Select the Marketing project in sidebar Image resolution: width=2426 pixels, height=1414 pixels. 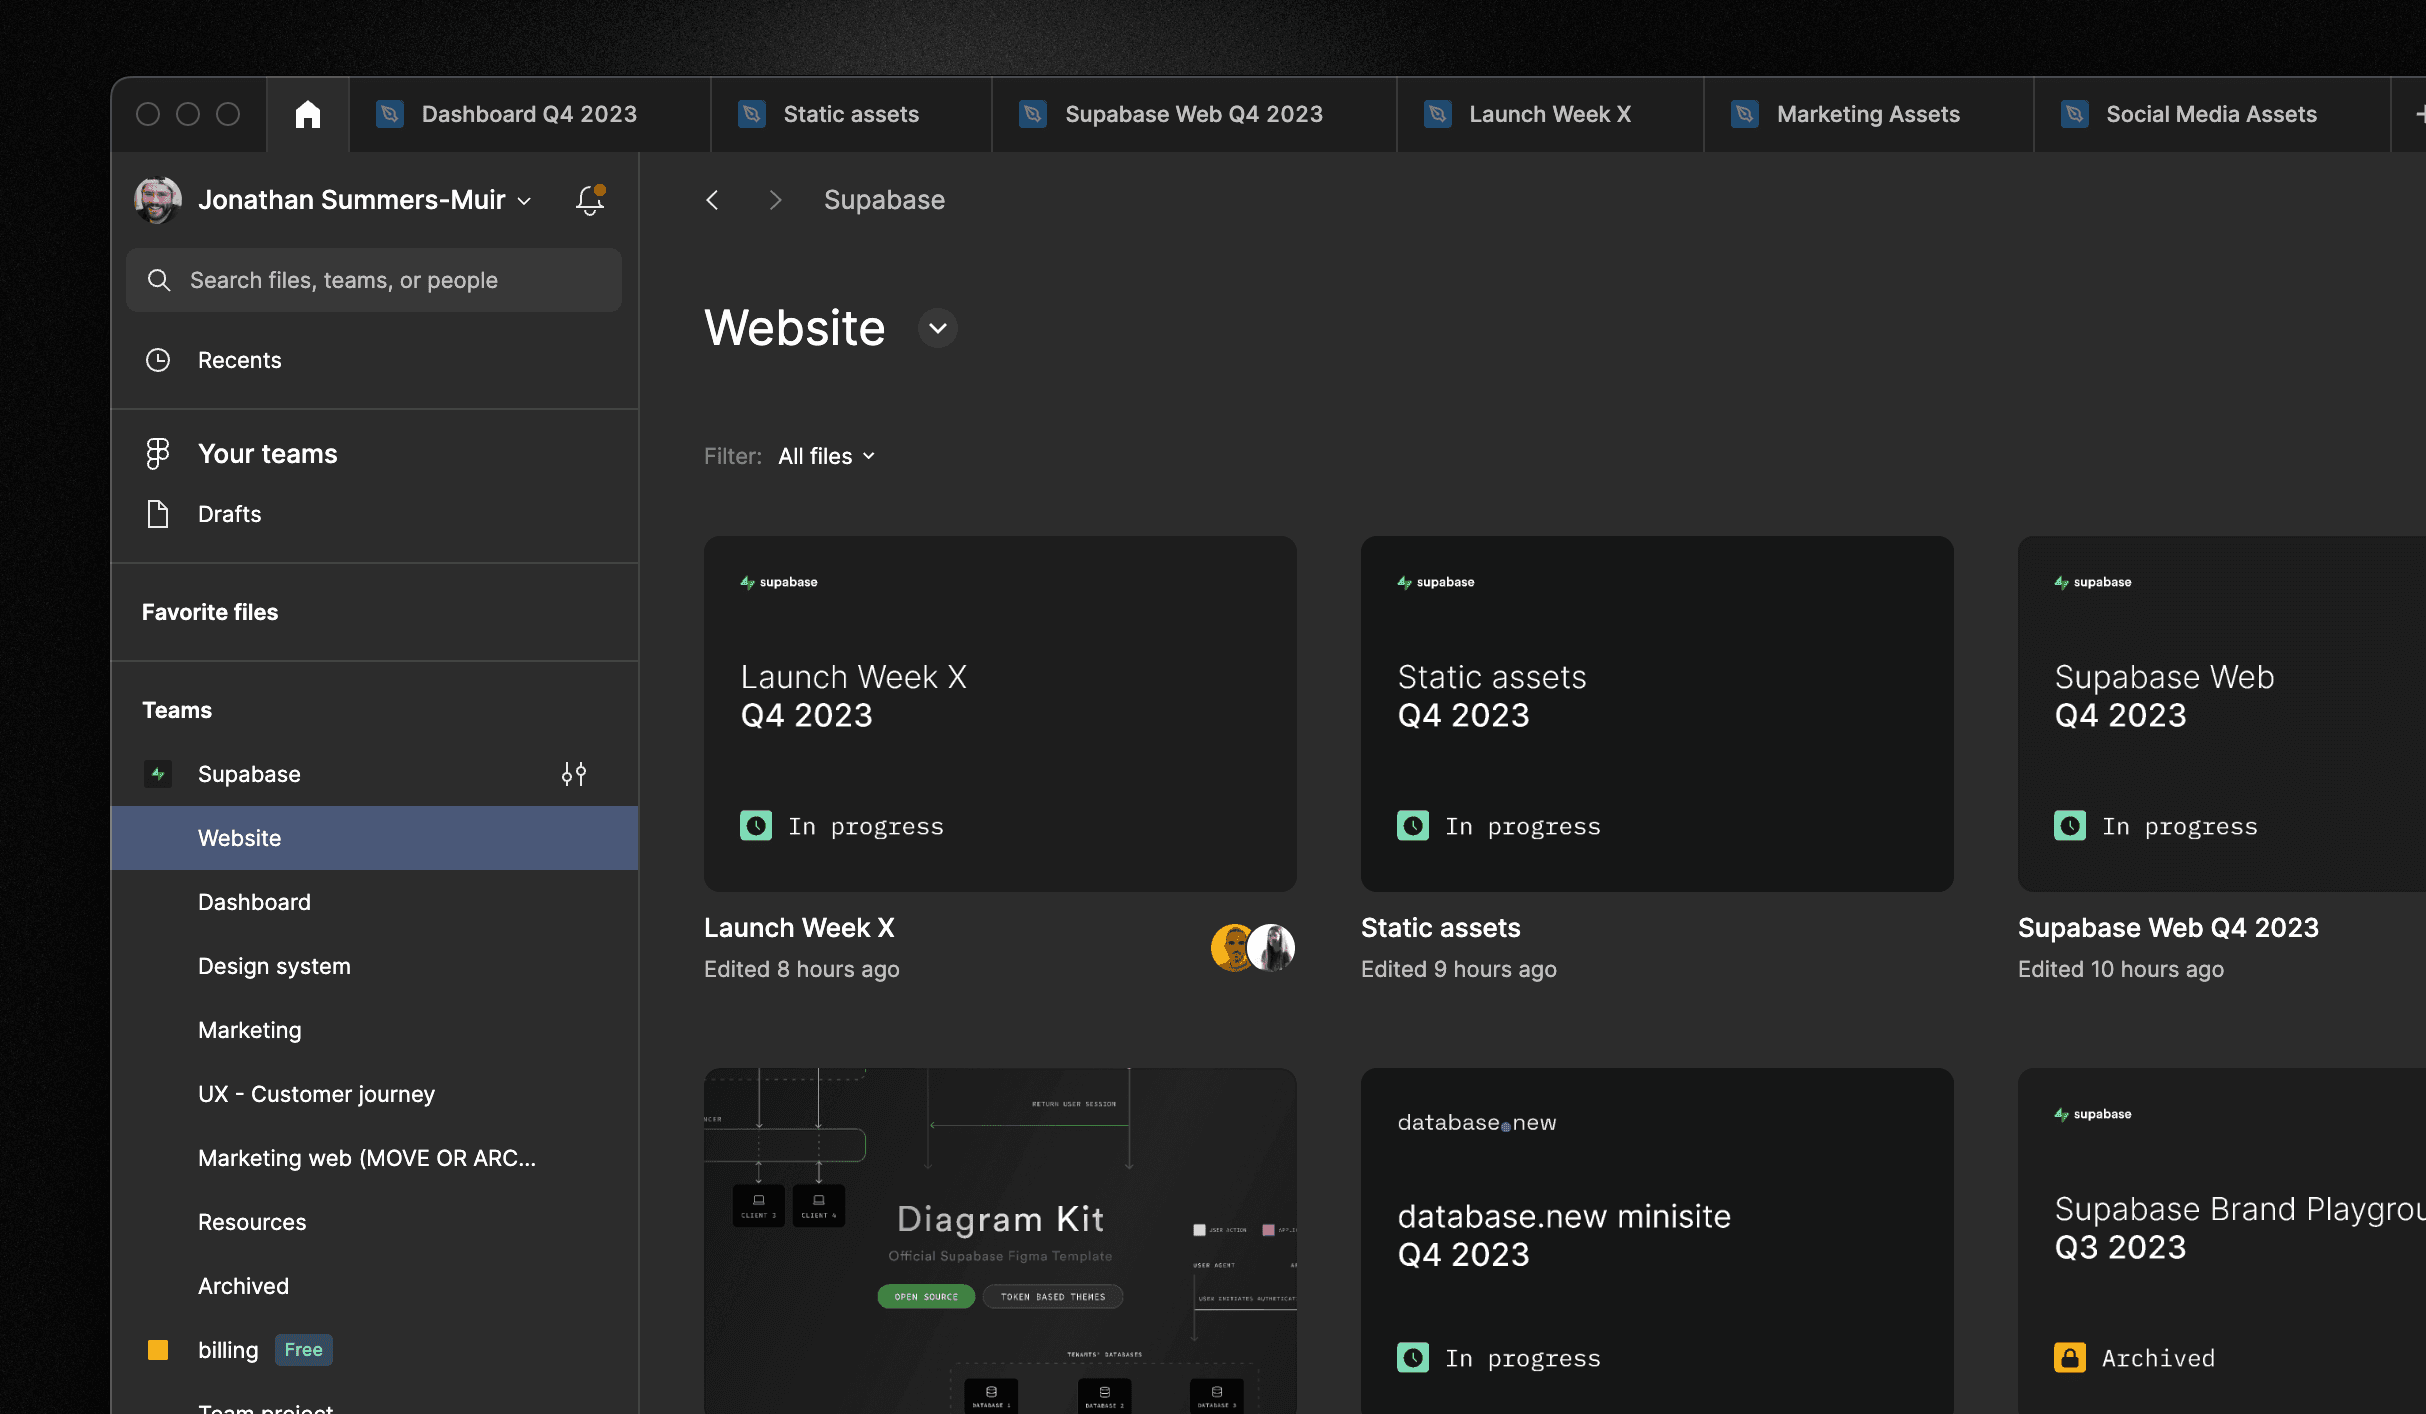coord(374,1030)
